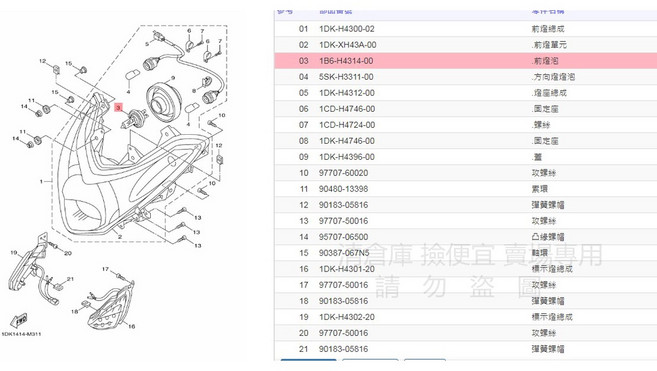Select part name 前燈泡 in highlighted row
This screenshot has width=657, height=371.
click(x=546, y=61)
